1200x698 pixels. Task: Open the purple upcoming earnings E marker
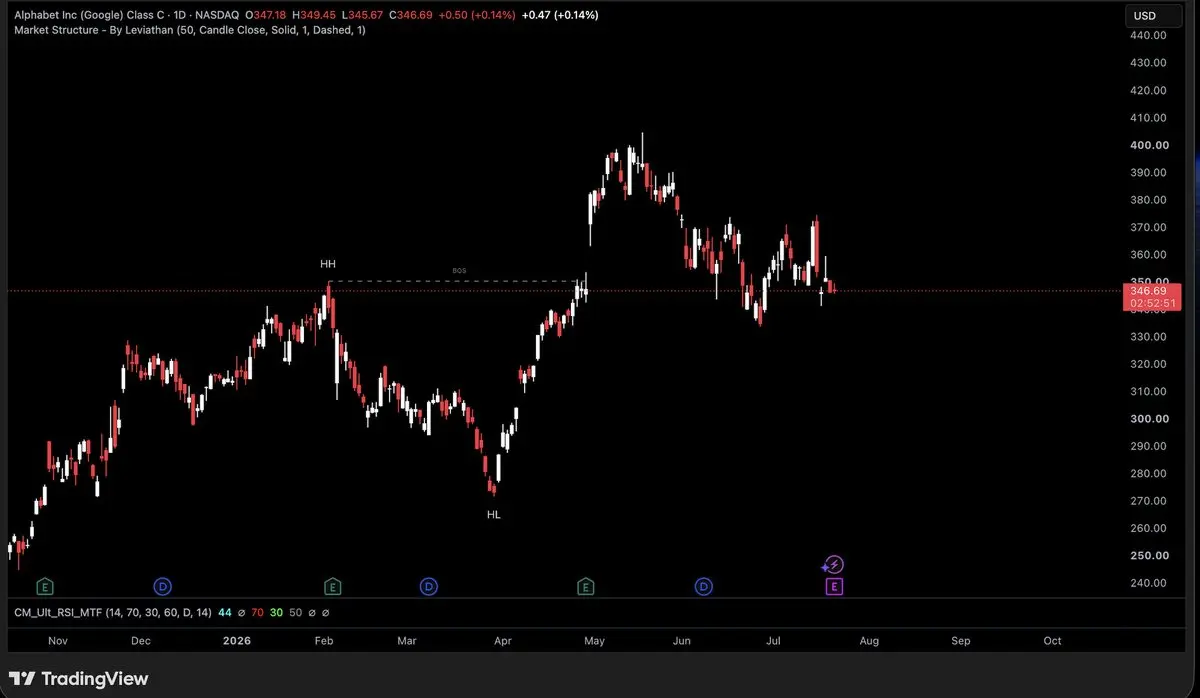(x=834, y=587)
